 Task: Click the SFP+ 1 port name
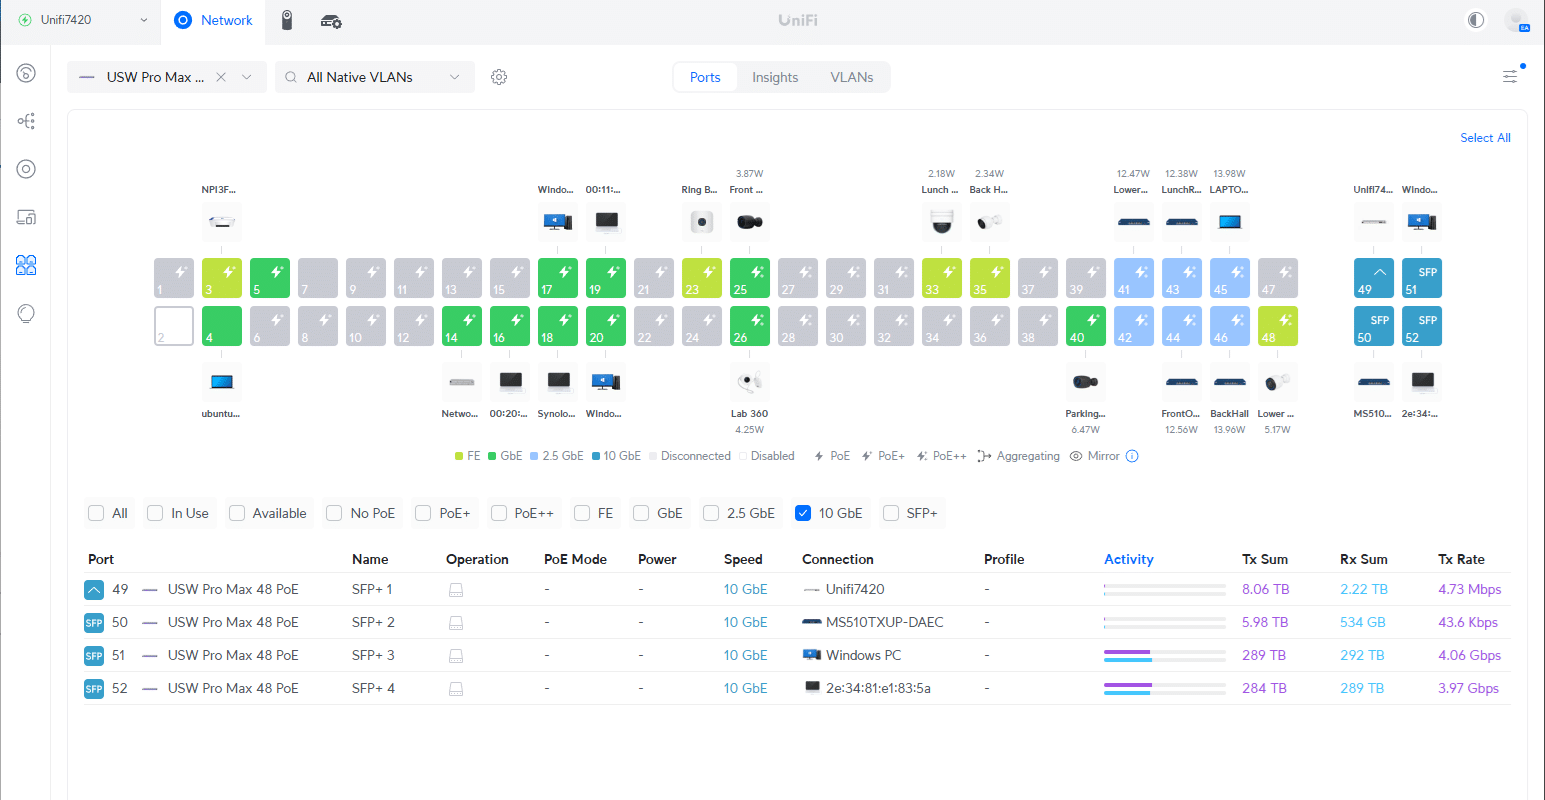pyautogui.click(x=372, y=589)
